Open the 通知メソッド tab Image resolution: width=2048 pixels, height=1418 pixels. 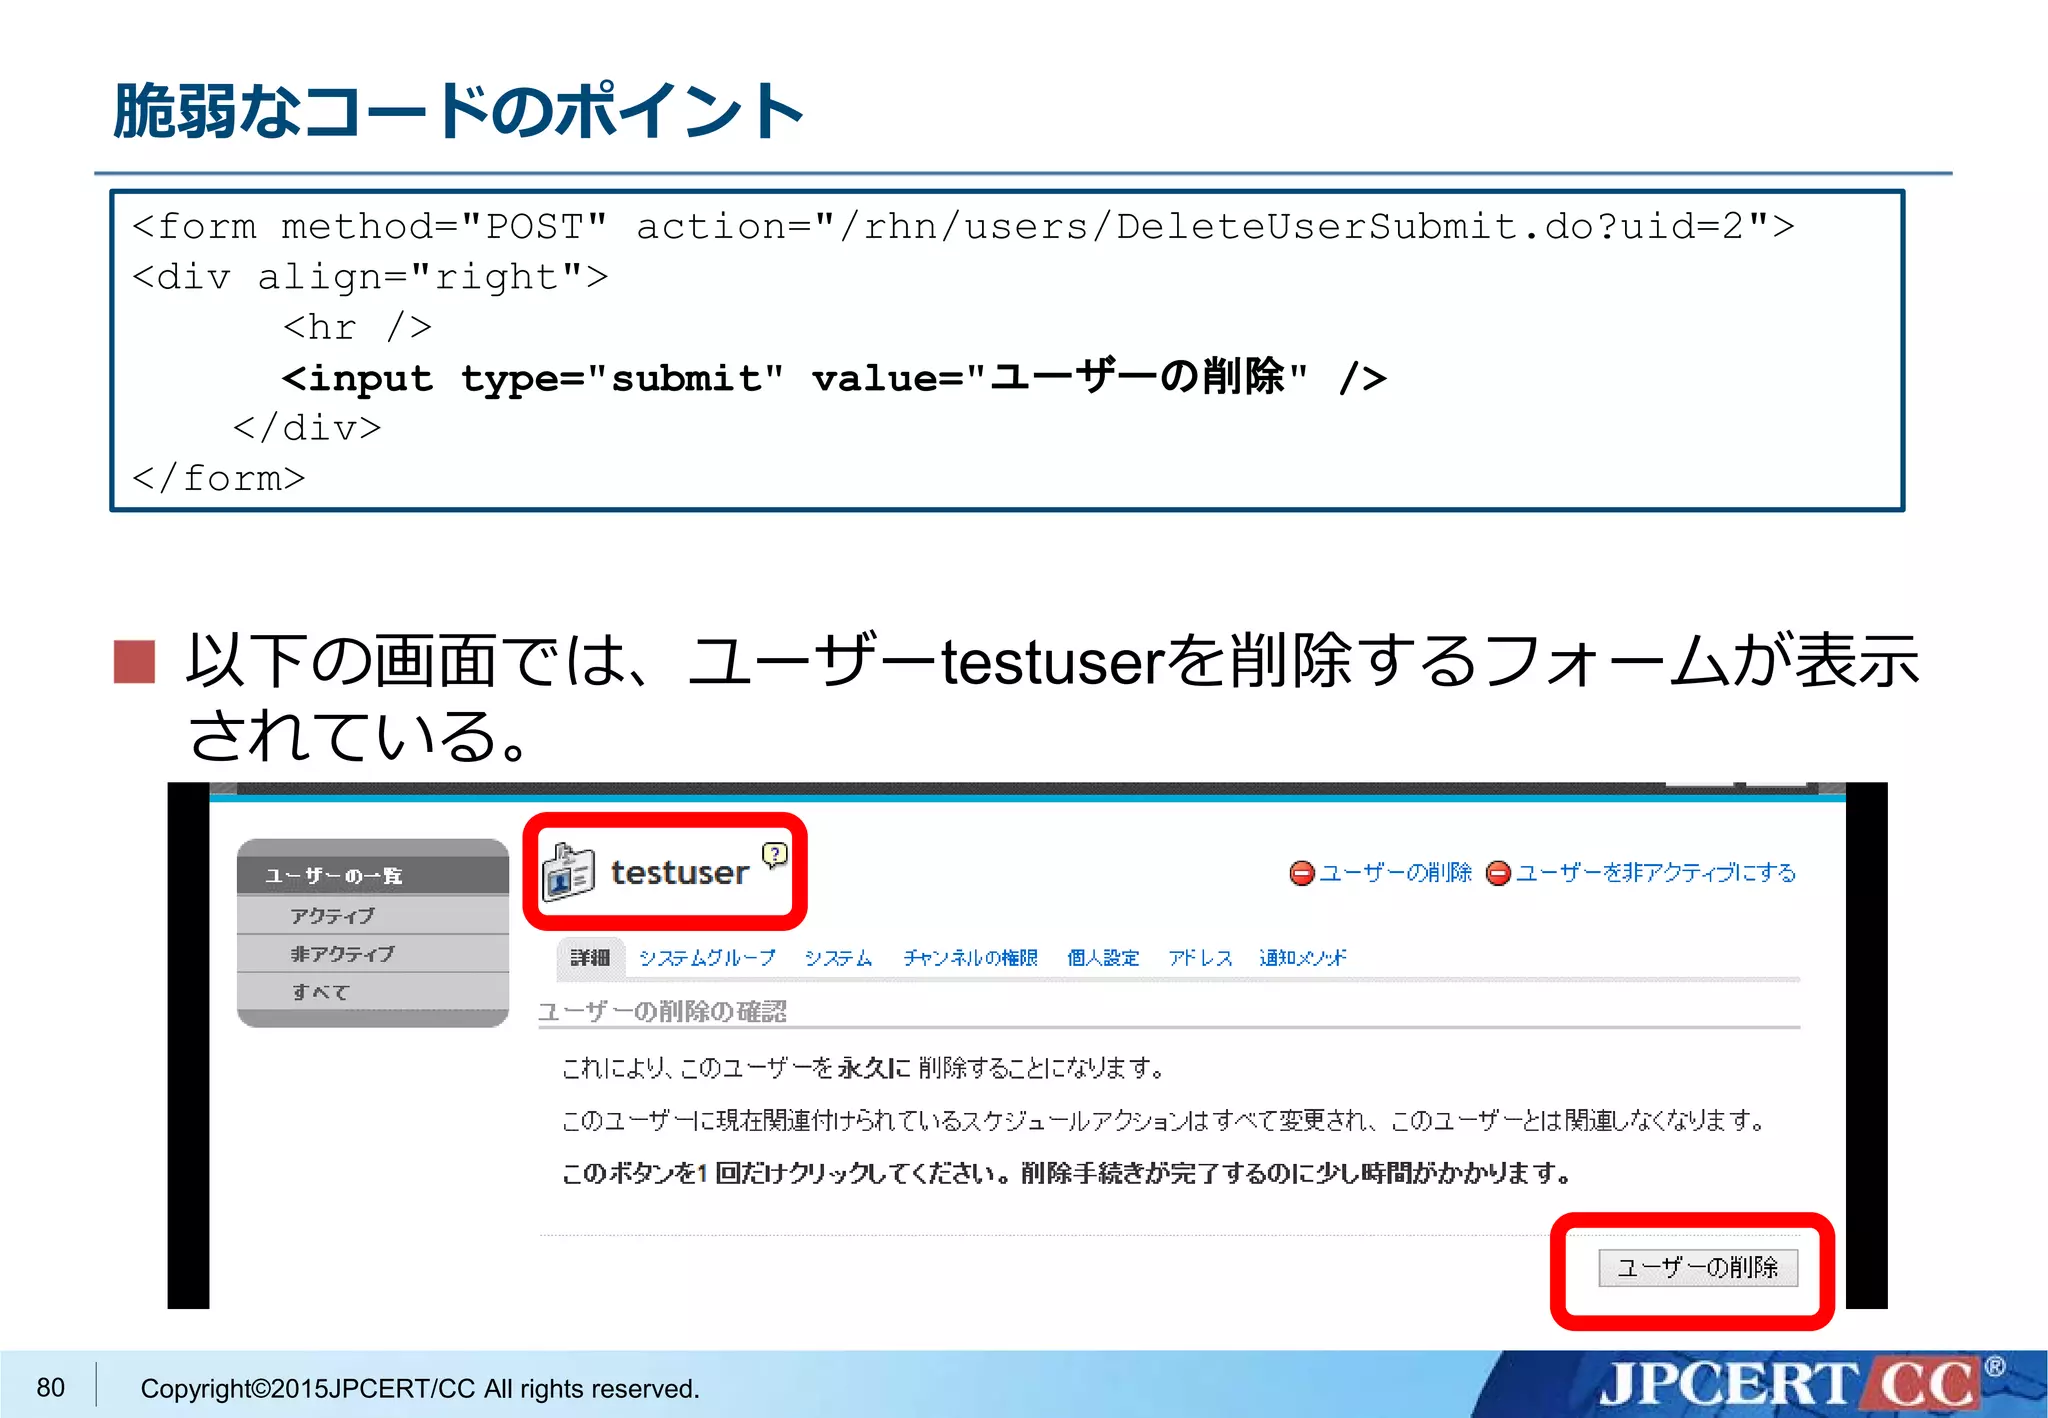[1303, 958]
